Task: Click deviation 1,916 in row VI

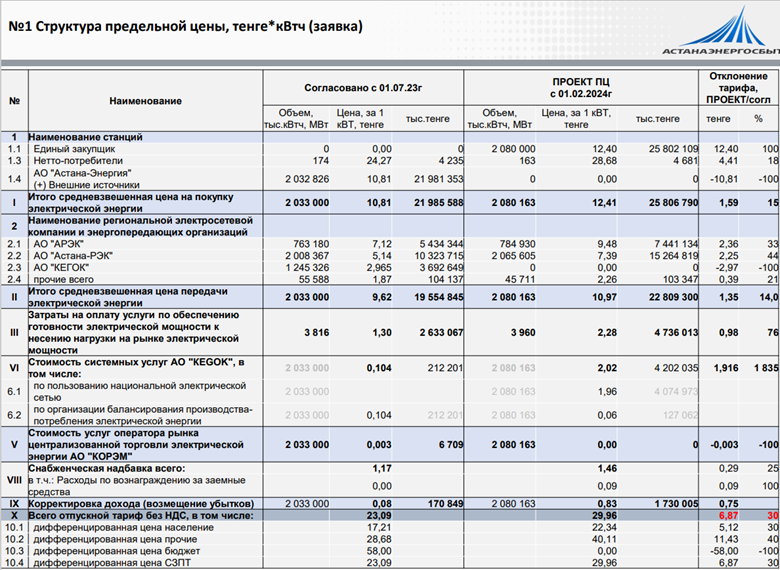Action: coord(726,368)
